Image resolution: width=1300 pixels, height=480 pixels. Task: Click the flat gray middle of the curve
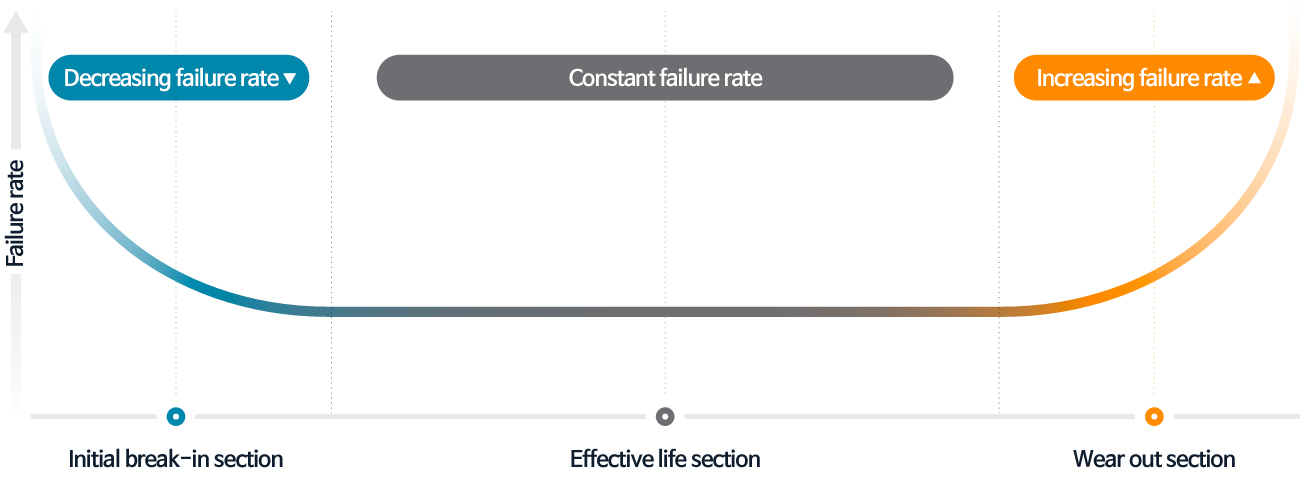pyautogui.click(x=665, y=312)
